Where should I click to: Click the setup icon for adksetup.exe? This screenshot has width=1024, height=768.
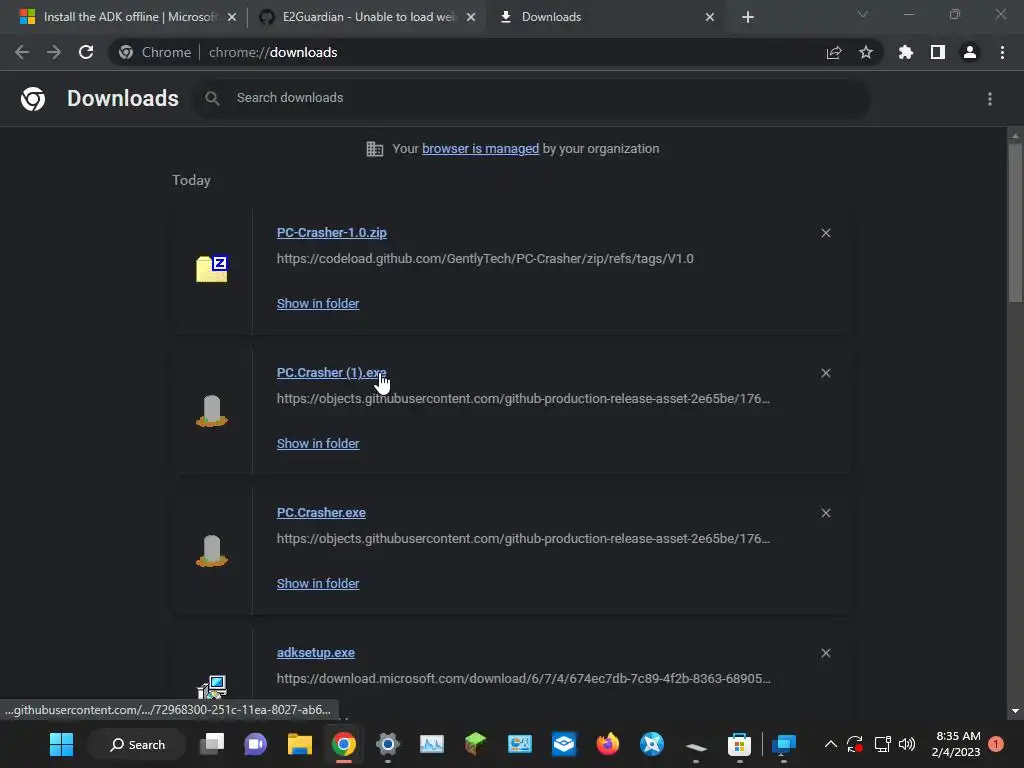pyautogui.click(x=212, y=687)
